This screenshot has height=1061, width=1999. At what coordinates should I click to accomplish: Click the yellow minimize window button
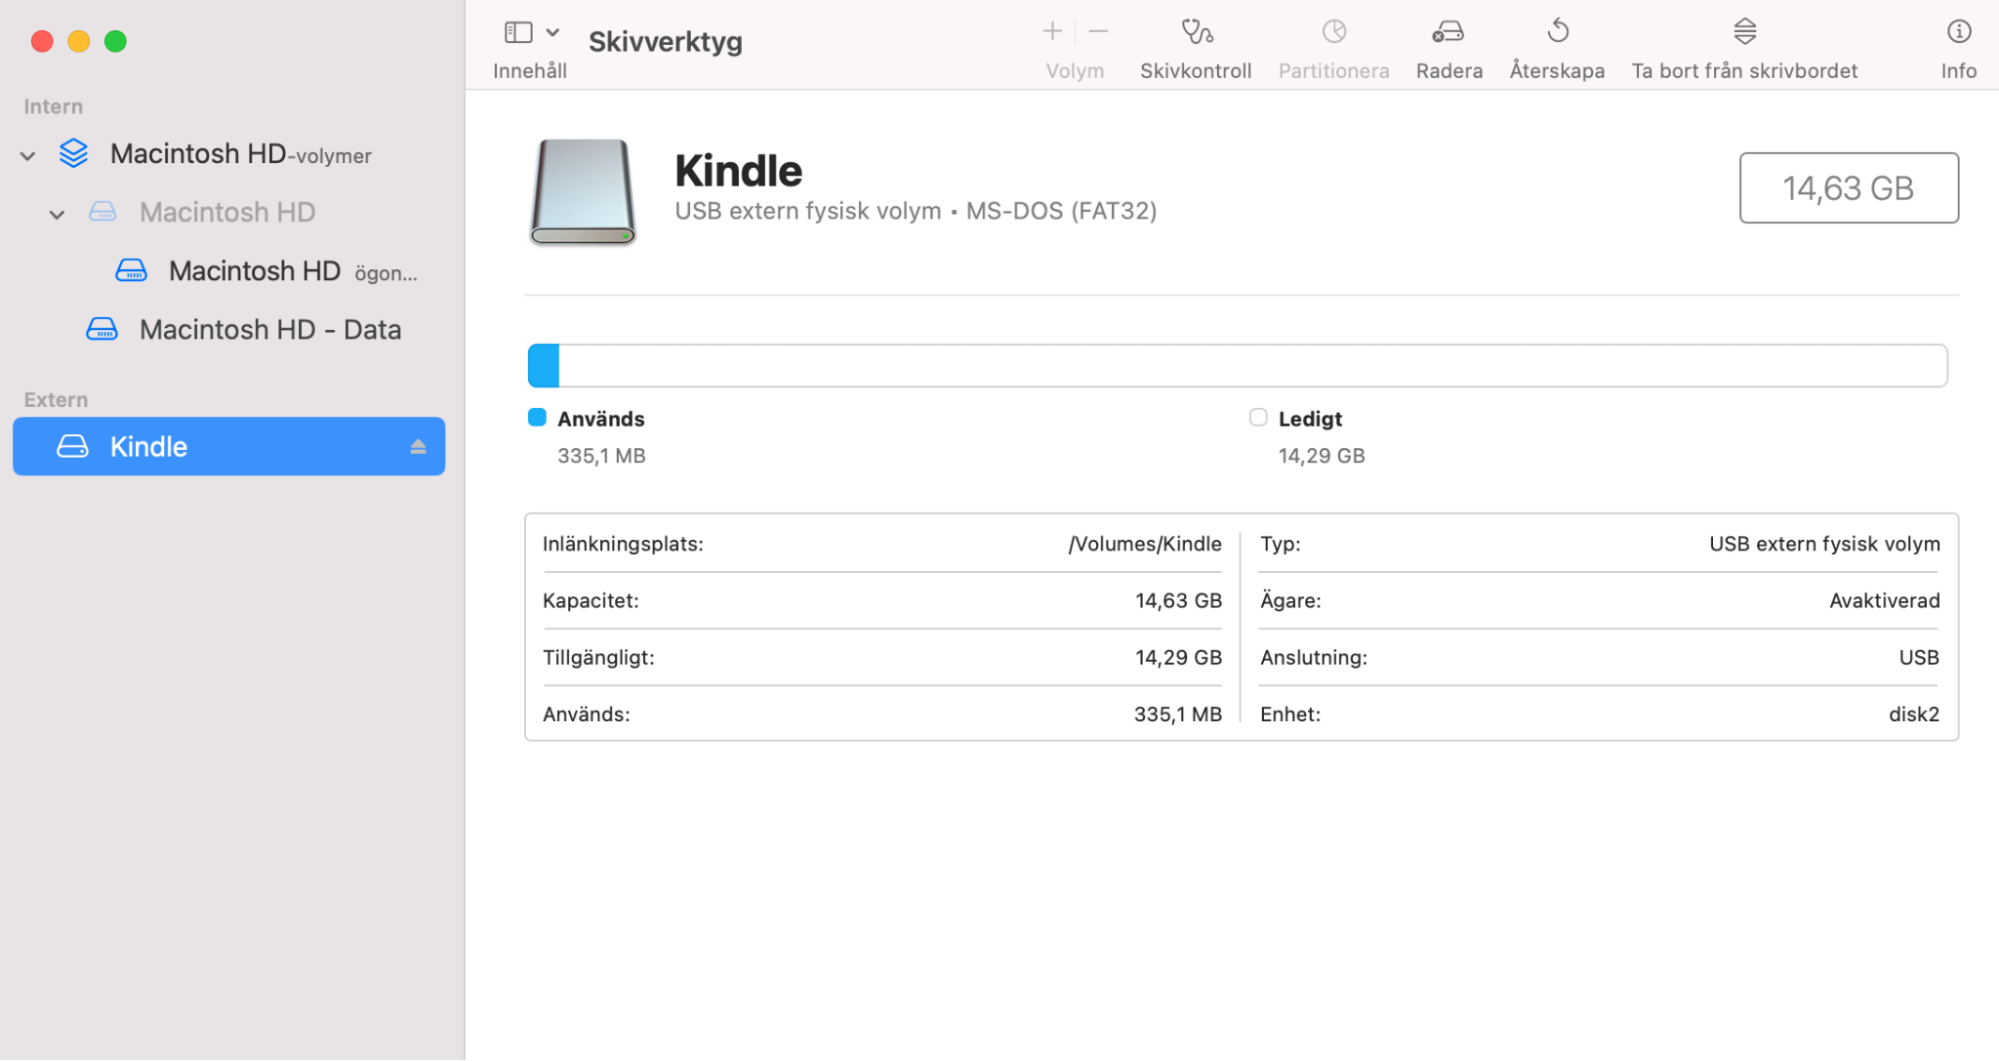[x=79, y=41]
